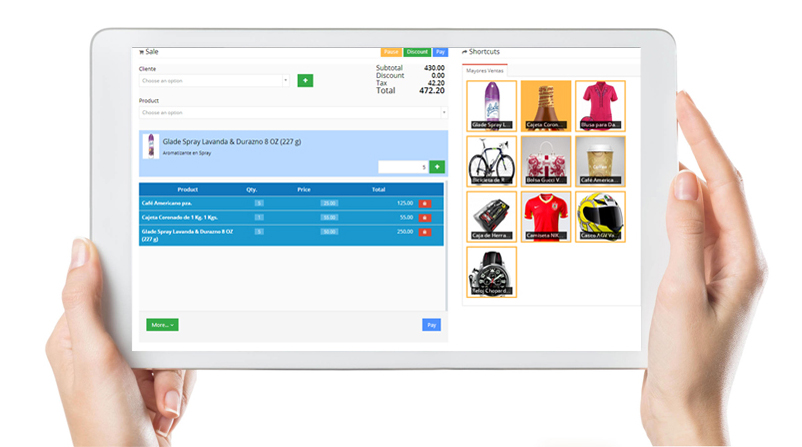Choose Caja de Herramientas shortcut
Viewport: 802px width, 447px height.
click(491, 216)
